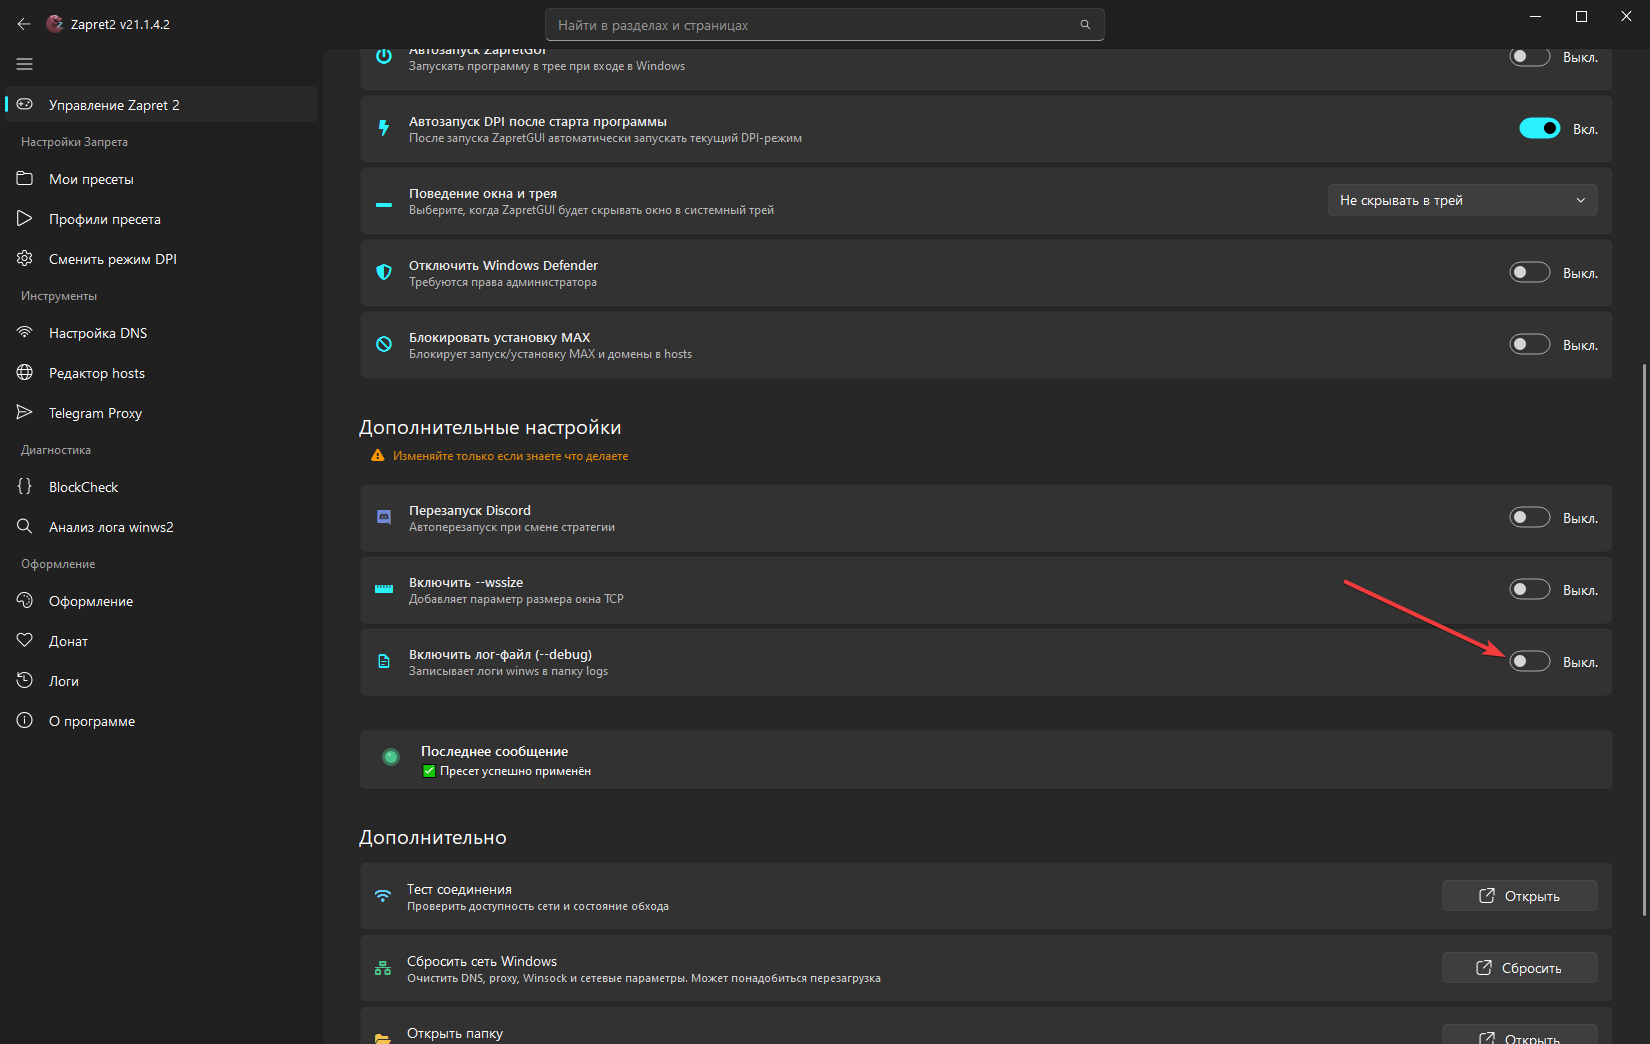Focus the Найти в разделах и страницах search field
The width and height of the screenshot is (1650, 1044).
click(x=825, y=25)
